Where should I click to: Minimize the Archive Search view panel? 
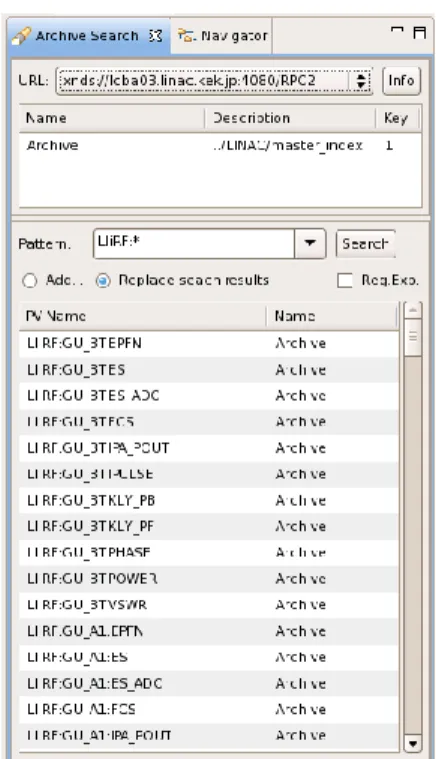click(397, 30)
